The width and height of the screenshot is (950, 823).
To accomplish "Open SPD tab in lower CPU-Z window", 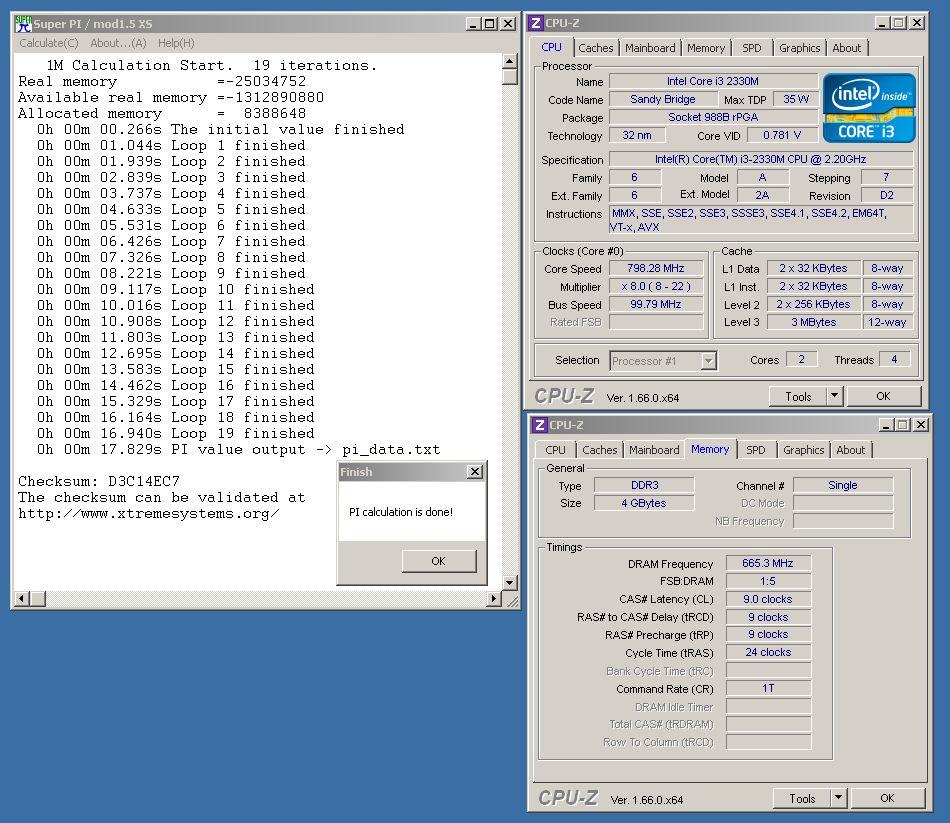I will click(x=756, y=450).
